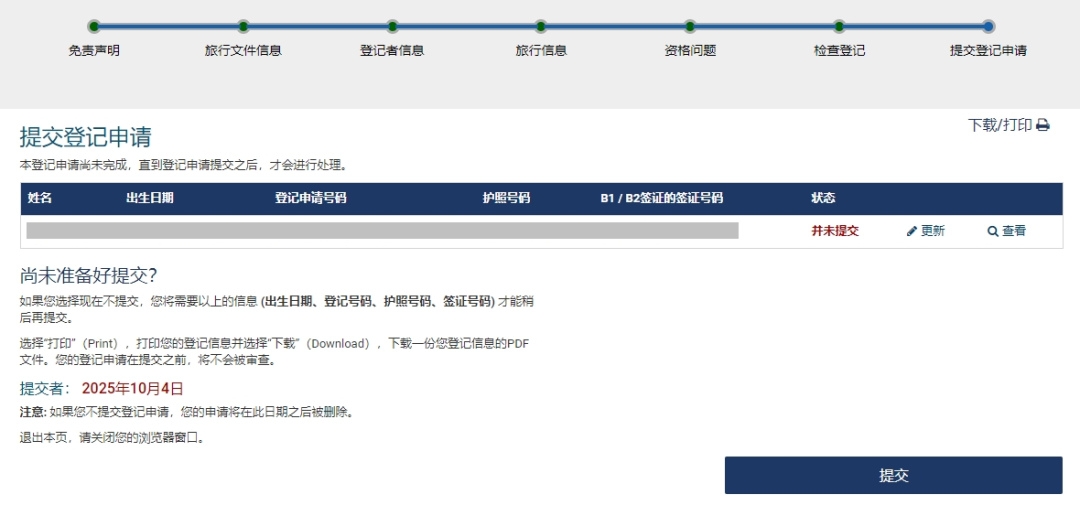This screenshot has width=1080, height=516.
Task: Click the printer icon beside 下载/打印
Action: pos(1043,126)
